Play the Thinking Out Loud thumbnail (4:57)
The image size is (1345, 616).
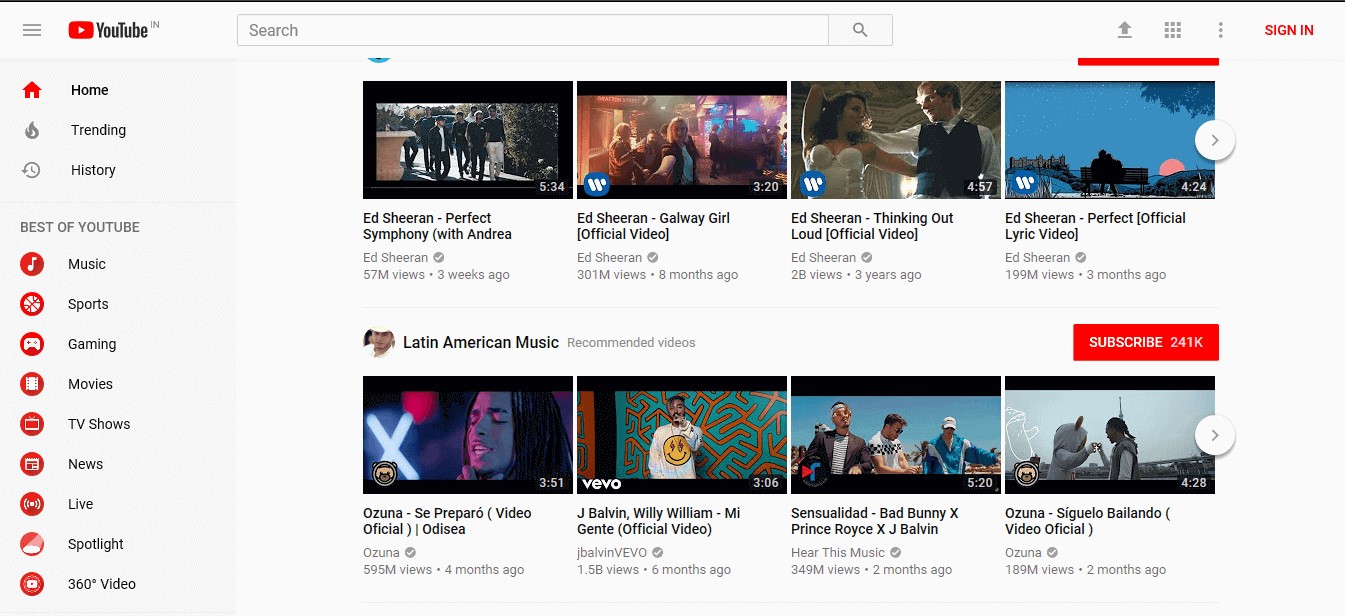[x=896, y=140]
